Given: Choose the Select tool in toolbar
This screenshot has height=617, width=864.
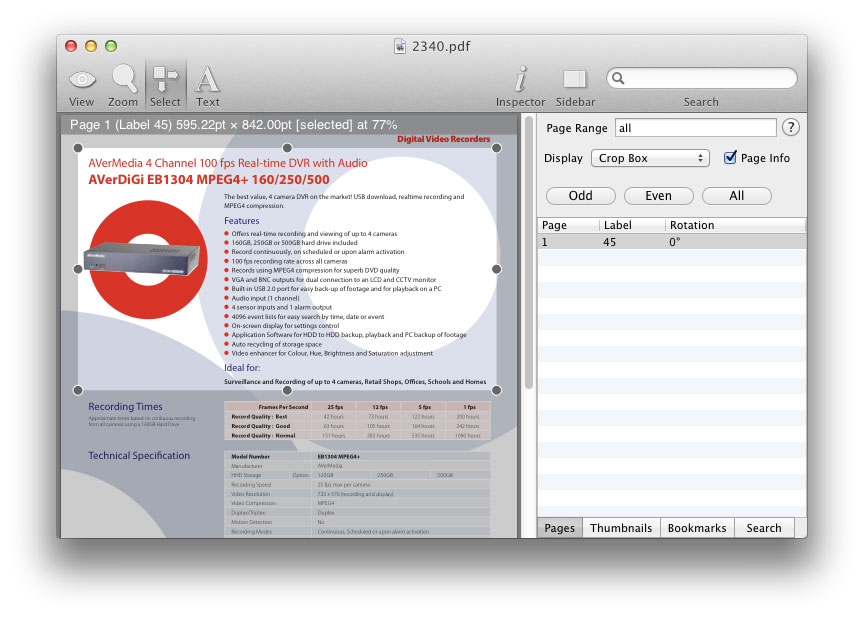Looking at the screenshot, I should [165, 86].
